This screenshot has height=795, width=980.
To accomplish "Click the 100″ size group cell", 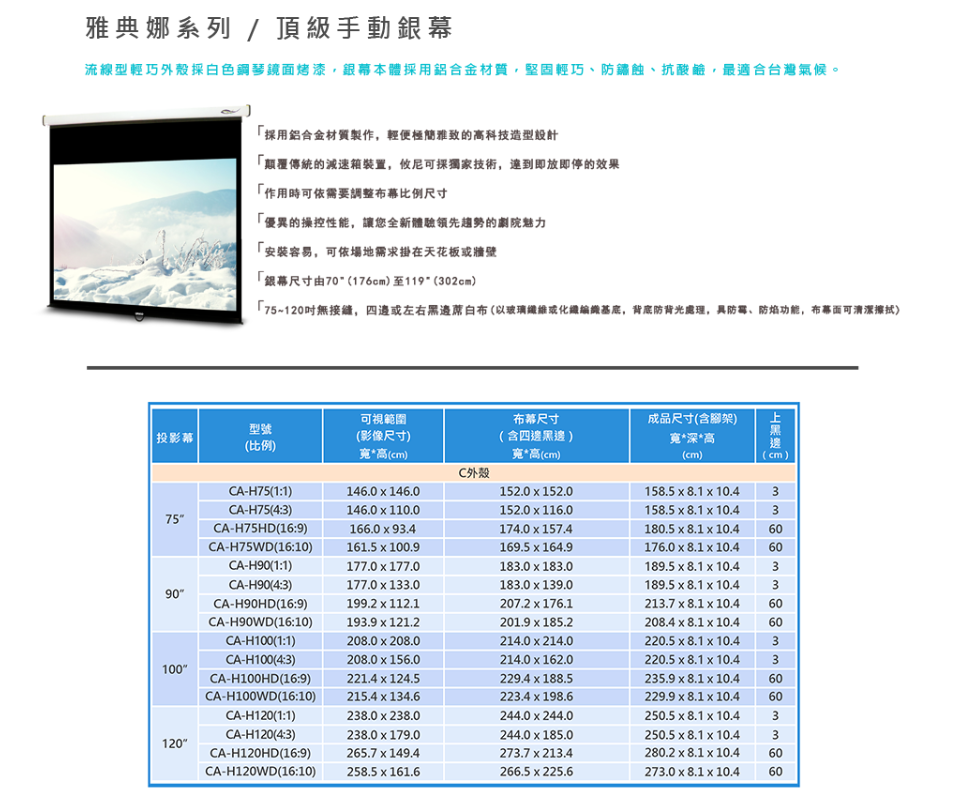I will [174, 669].
